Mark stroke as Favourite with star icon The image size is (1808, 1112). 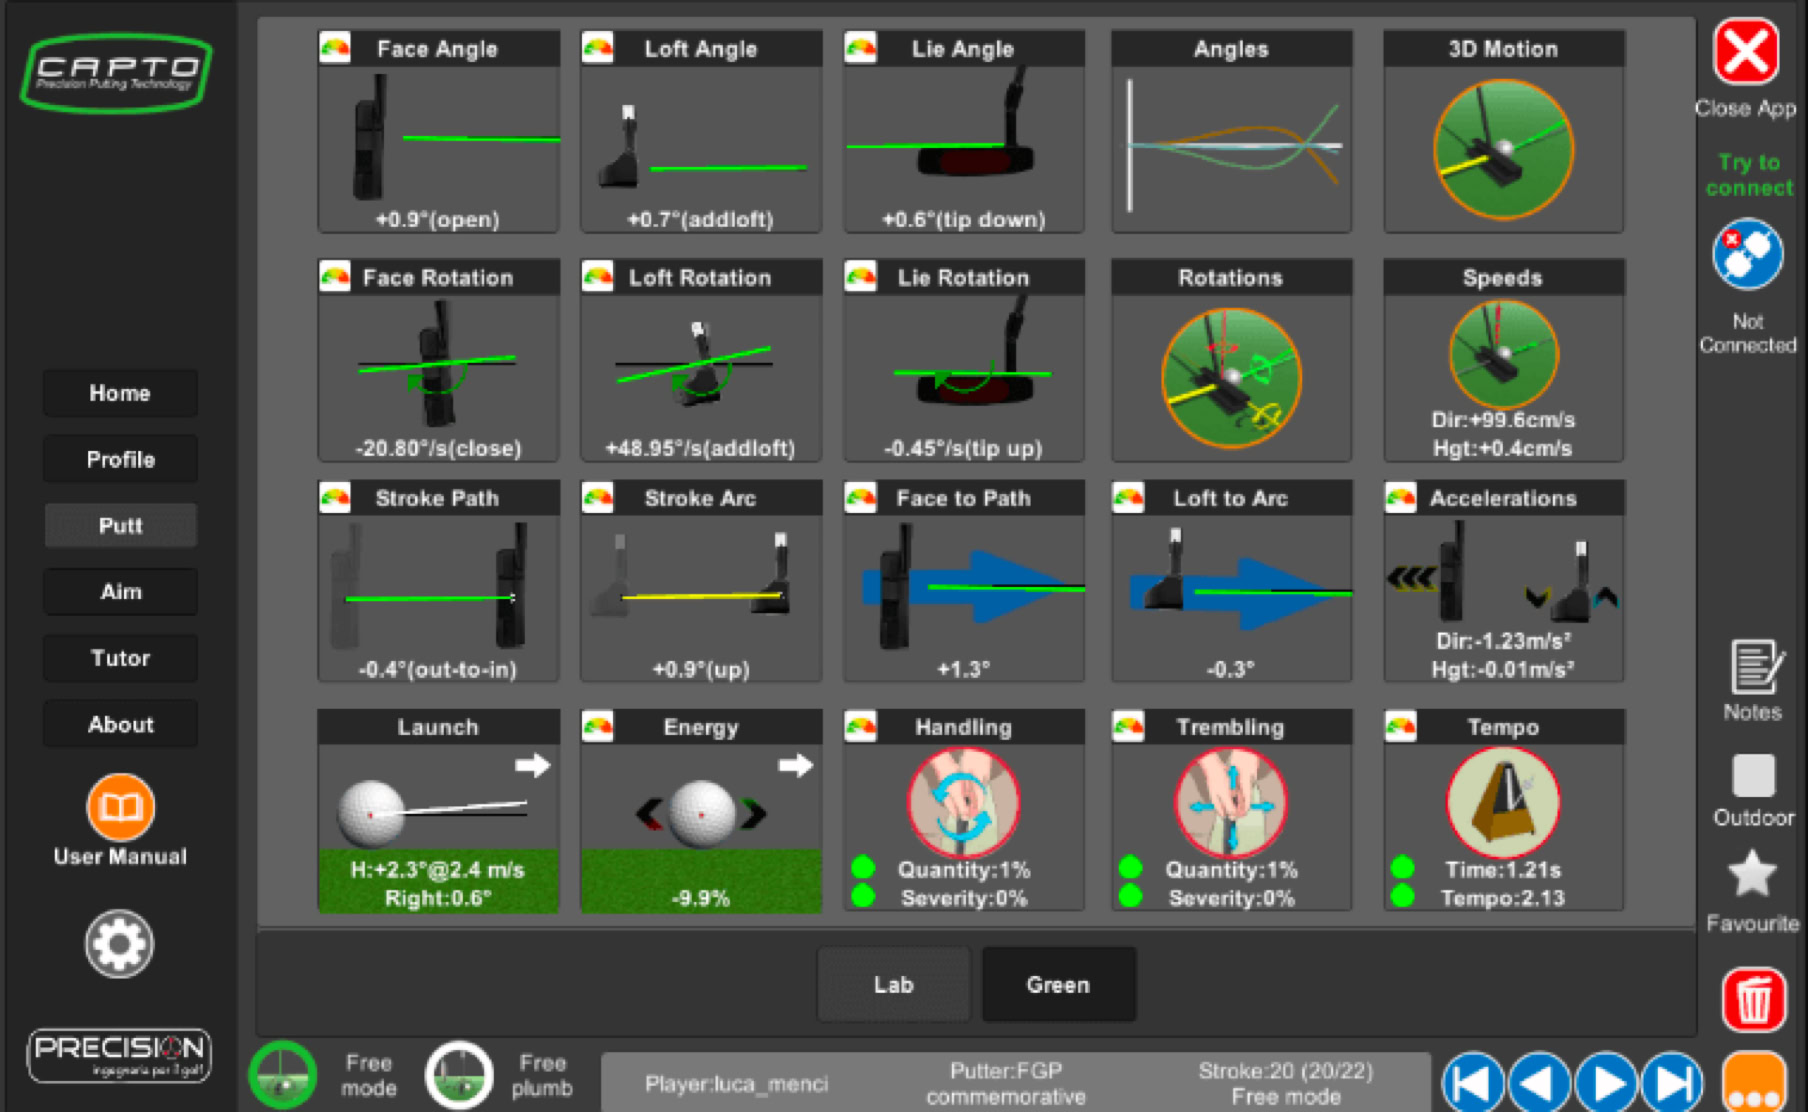(x=1752, y=874)
